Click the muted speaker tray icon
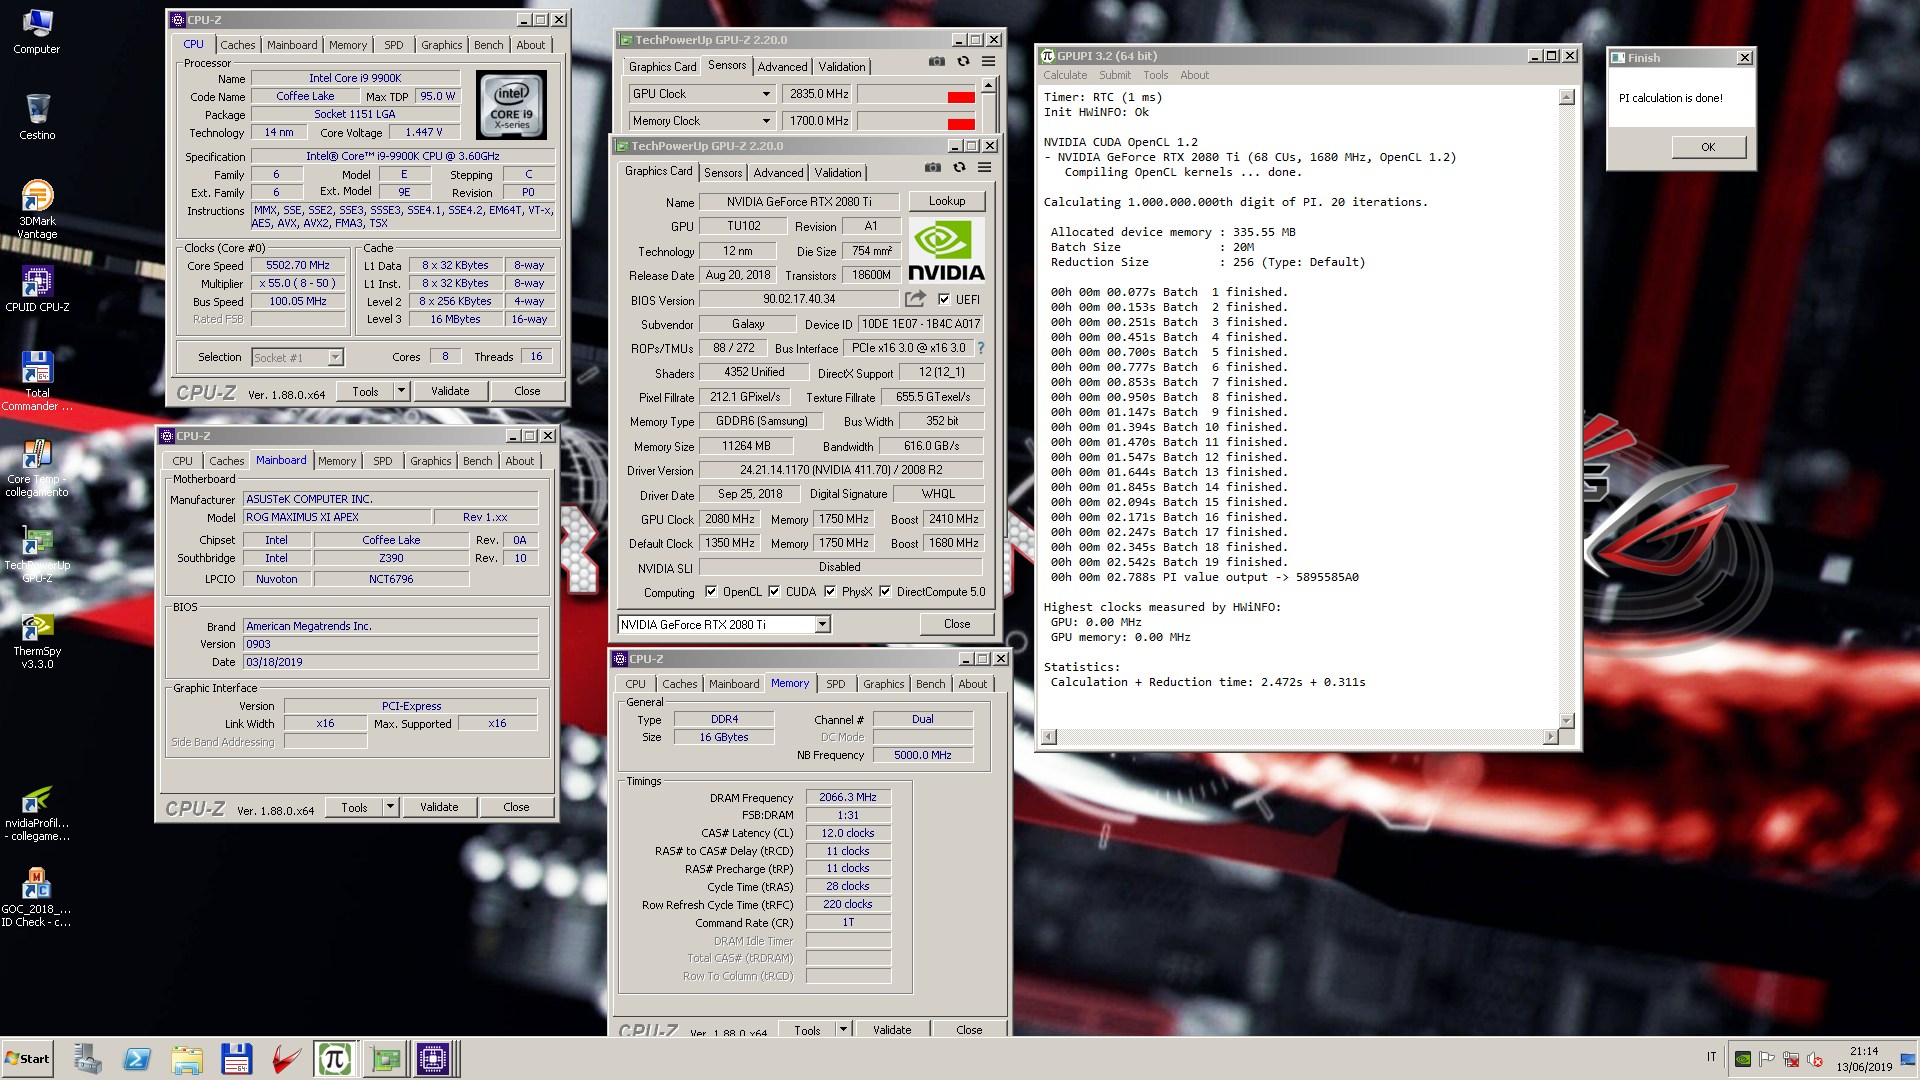The image size is (1920, 1080). pos(1815,1059)
